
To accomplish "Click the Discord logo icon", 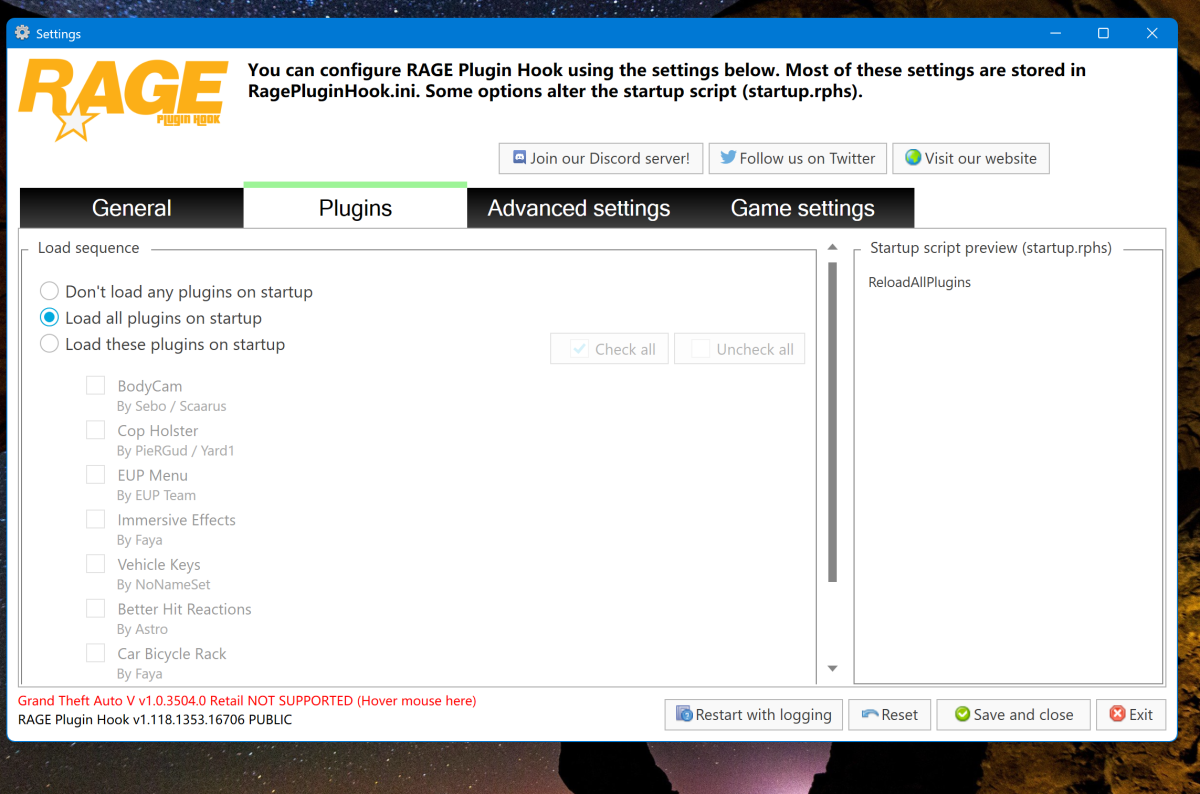I will tap(519, 158).
